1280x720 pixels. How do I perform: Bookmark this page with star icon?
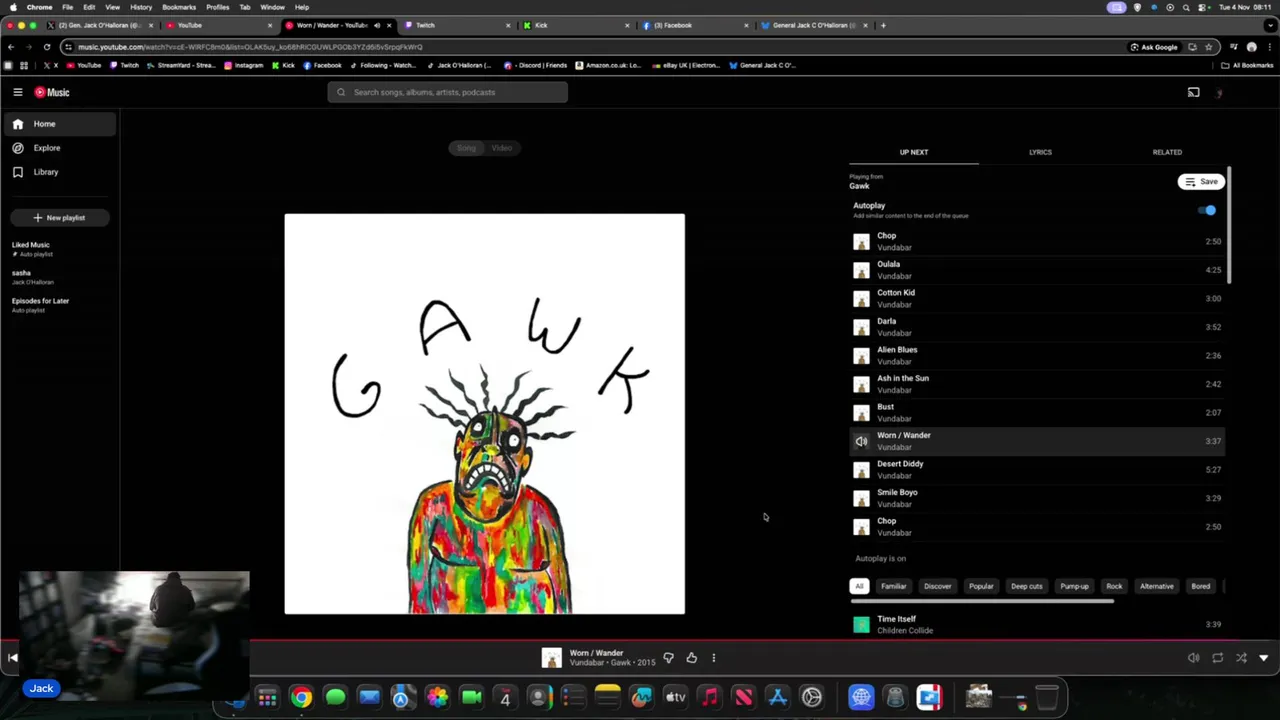click(x=1208, y=47)
